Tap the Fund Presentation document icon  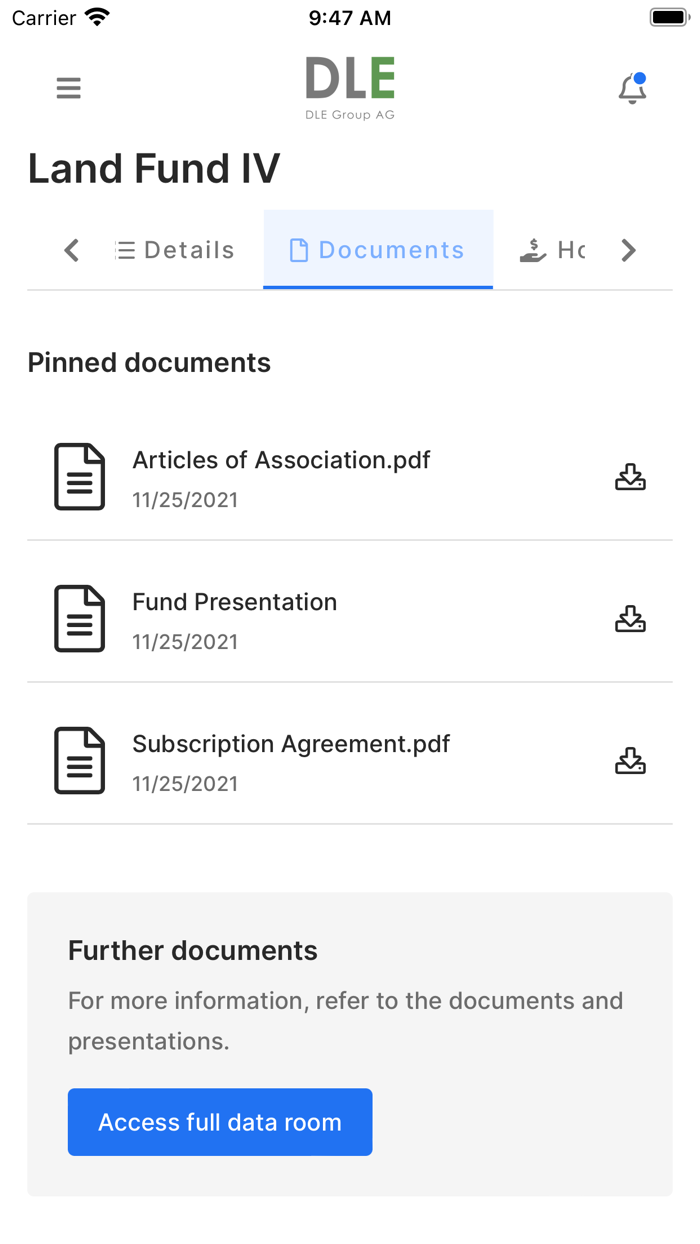79,619
